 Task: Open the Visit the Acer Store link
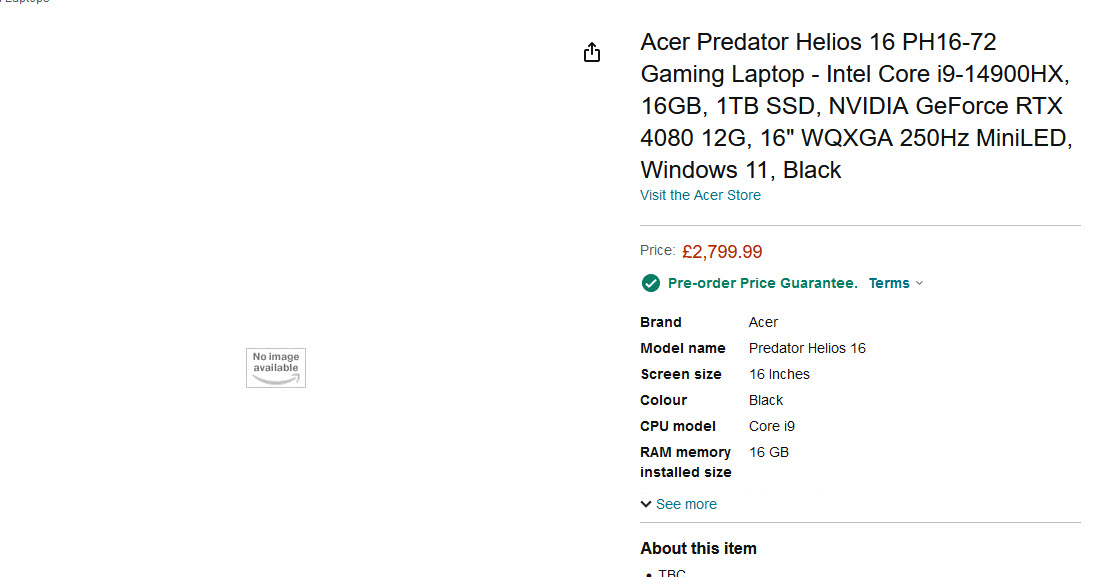click(700, 195)
